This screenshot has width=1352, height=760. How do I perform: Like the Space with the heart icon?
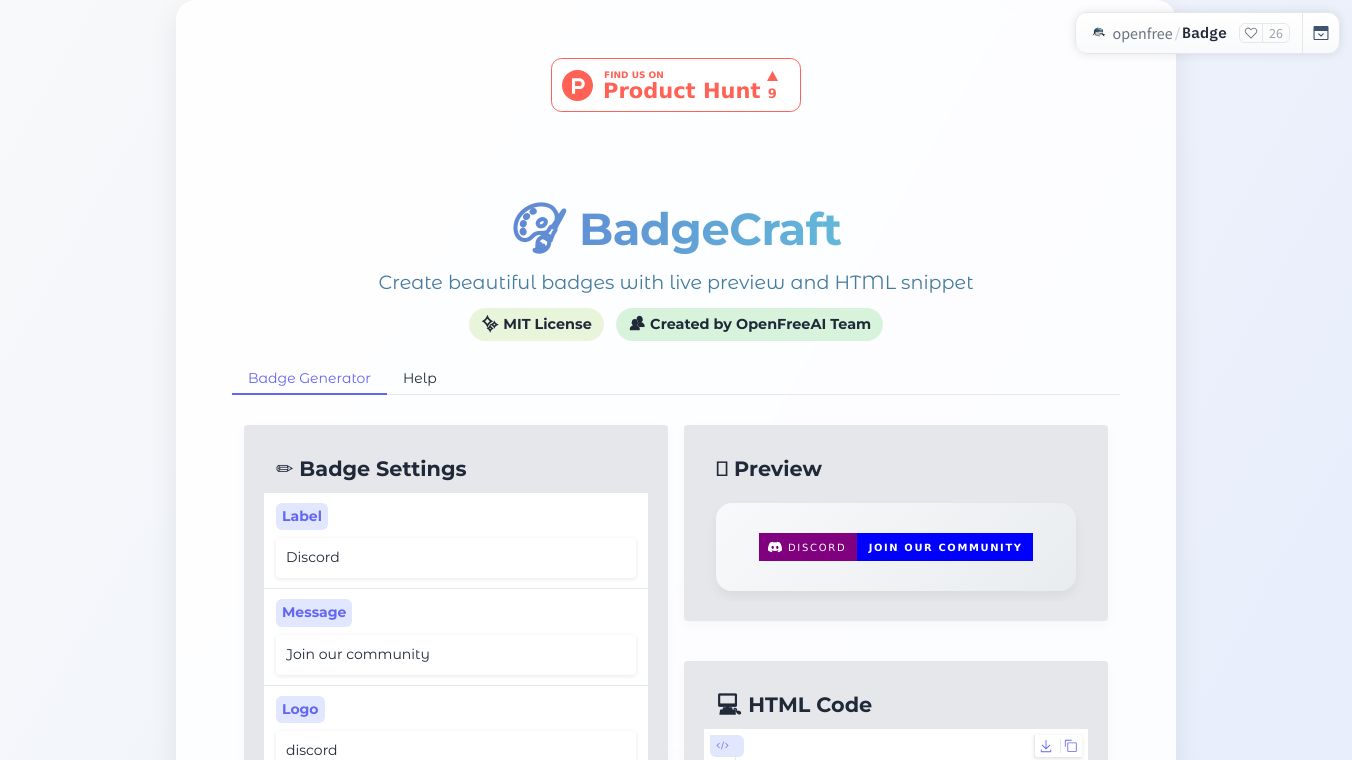tap(1250, 33)
